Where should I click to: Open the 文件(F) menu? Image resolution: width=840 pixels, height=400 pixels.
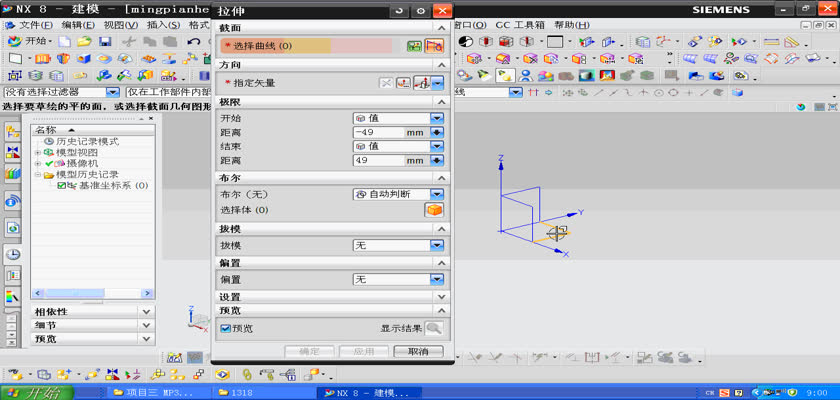36,25
